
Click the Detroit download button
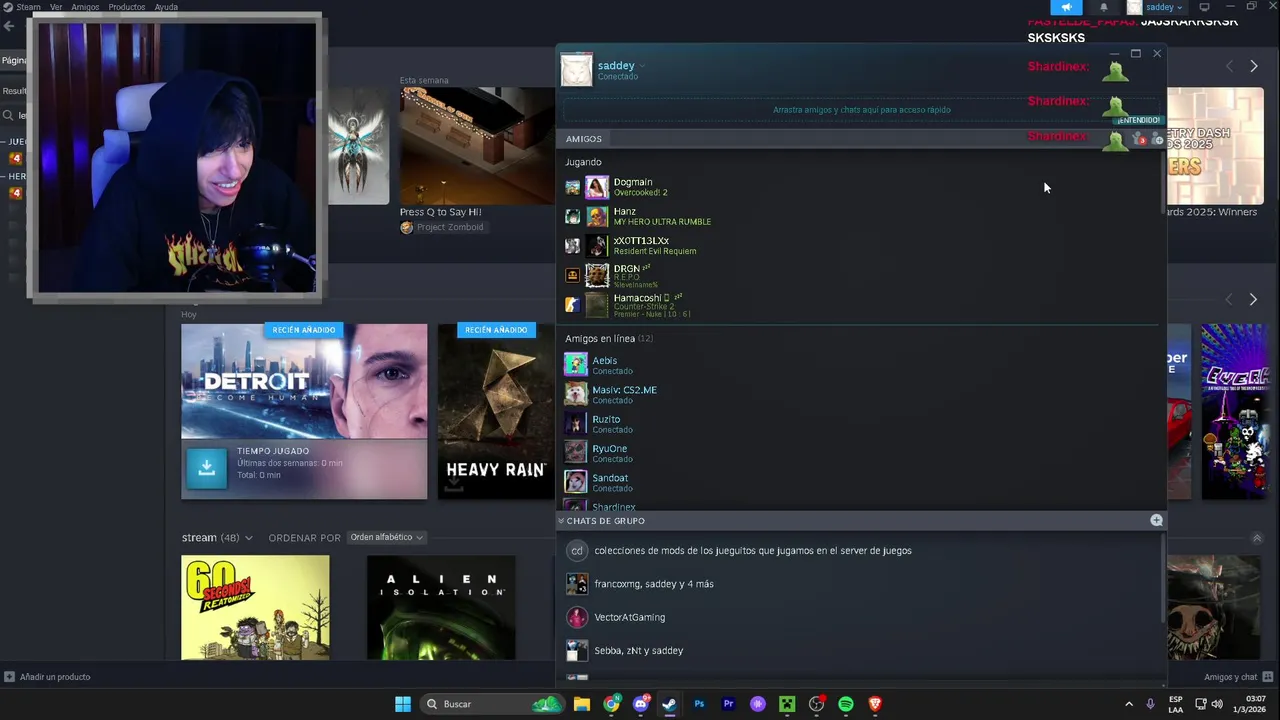pos(207,468)
